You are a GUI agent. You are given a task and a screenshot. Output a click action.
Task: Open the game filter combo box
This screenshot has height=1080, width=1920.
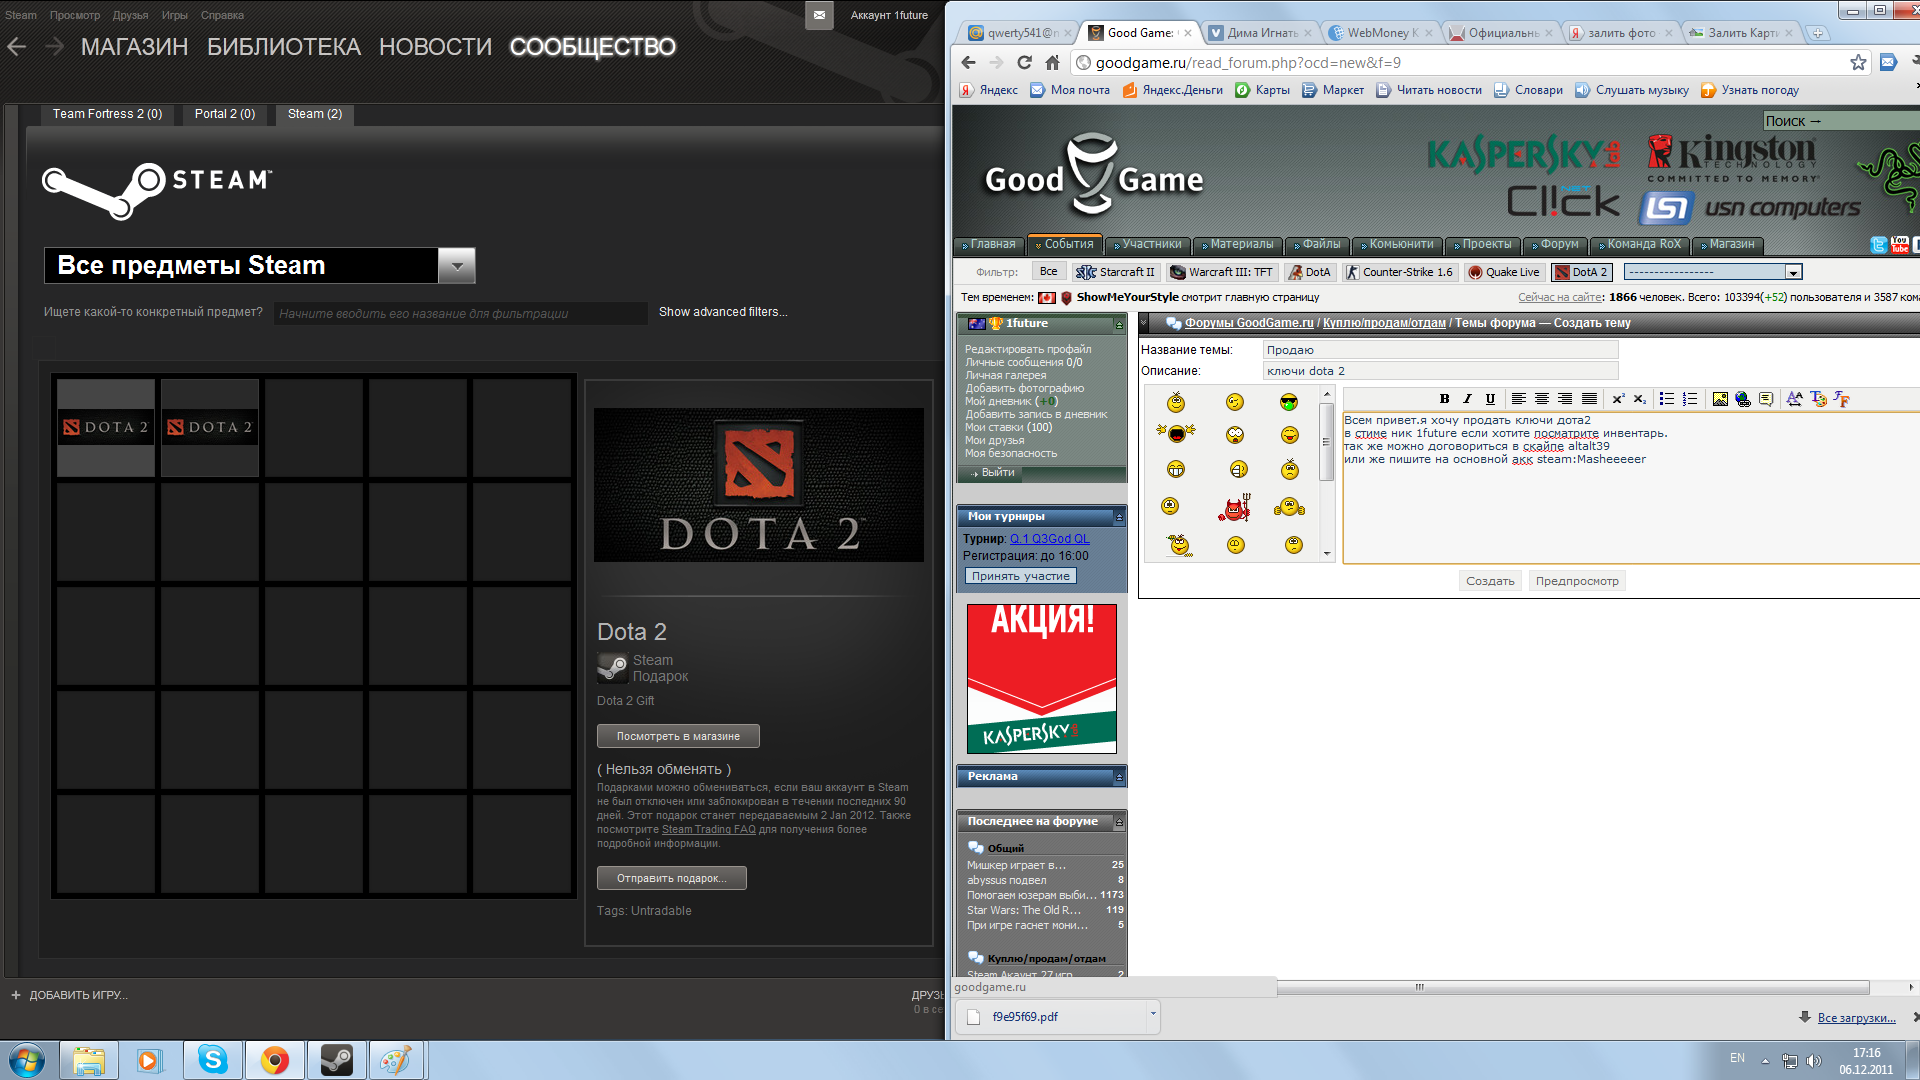pos(1712,272)
